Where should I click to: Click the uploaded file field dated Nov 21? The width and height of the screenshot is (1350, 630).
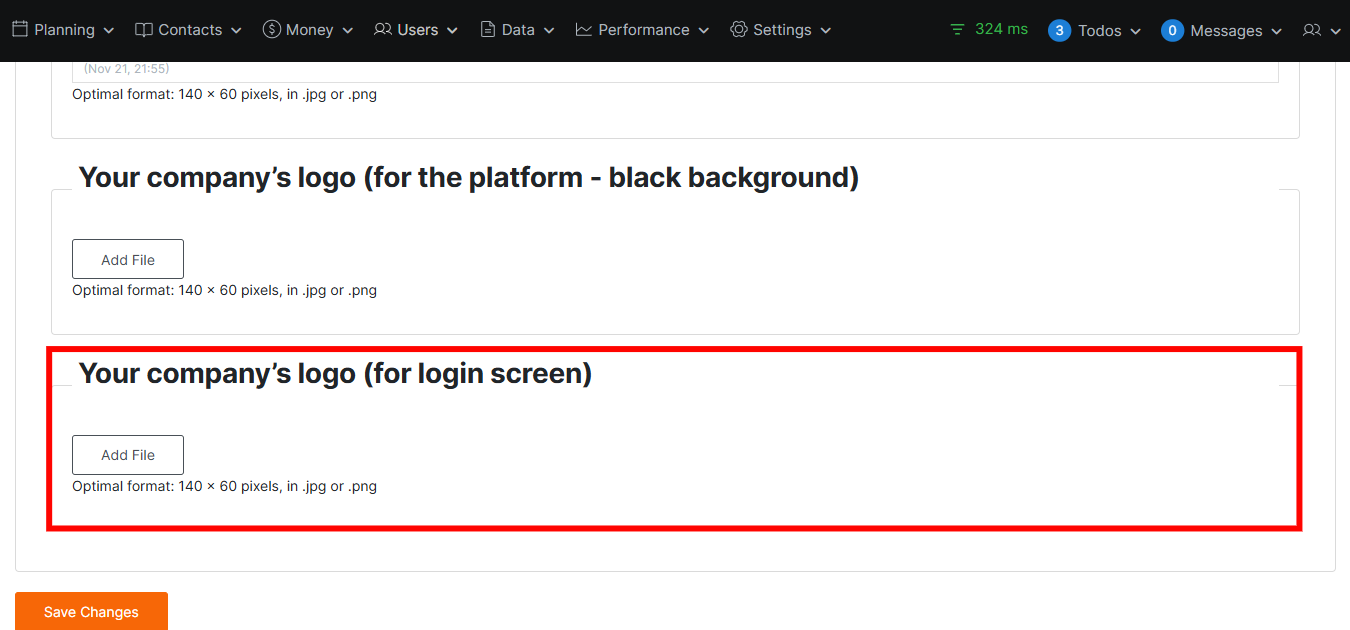(x=675, y=71)
